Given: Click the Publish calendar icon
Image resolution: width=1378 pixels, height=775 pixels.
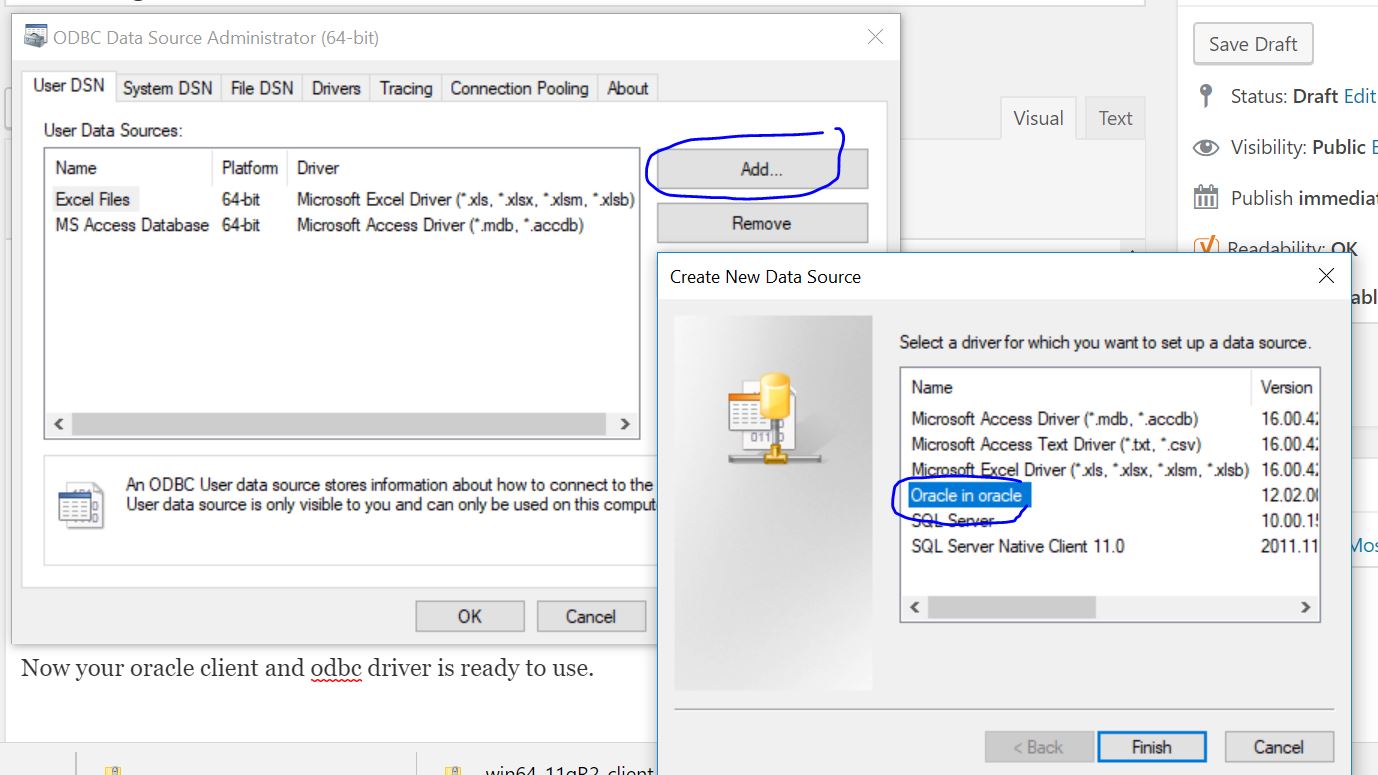Looking at the screenshot, I should coord(1206,197).
